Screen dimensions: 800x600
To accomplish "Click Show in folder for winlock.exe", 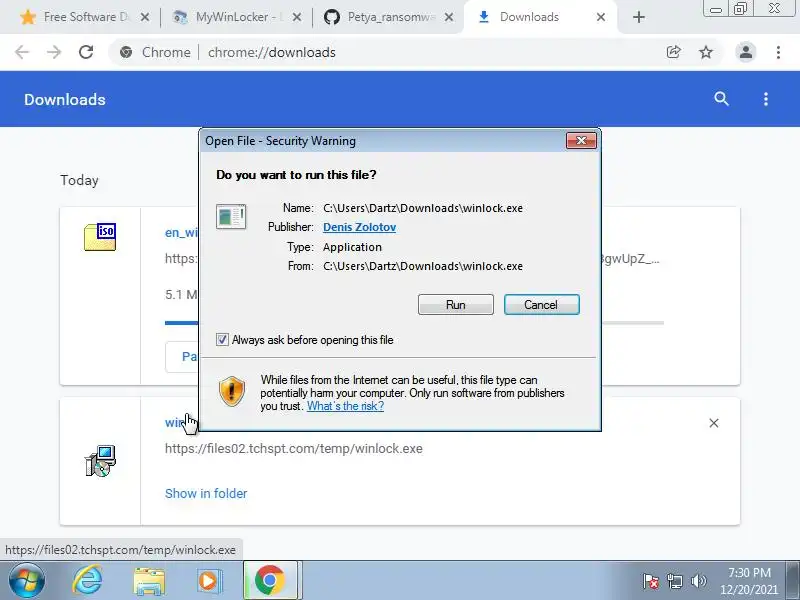I will pyautogui.click(x=206, y=493).
